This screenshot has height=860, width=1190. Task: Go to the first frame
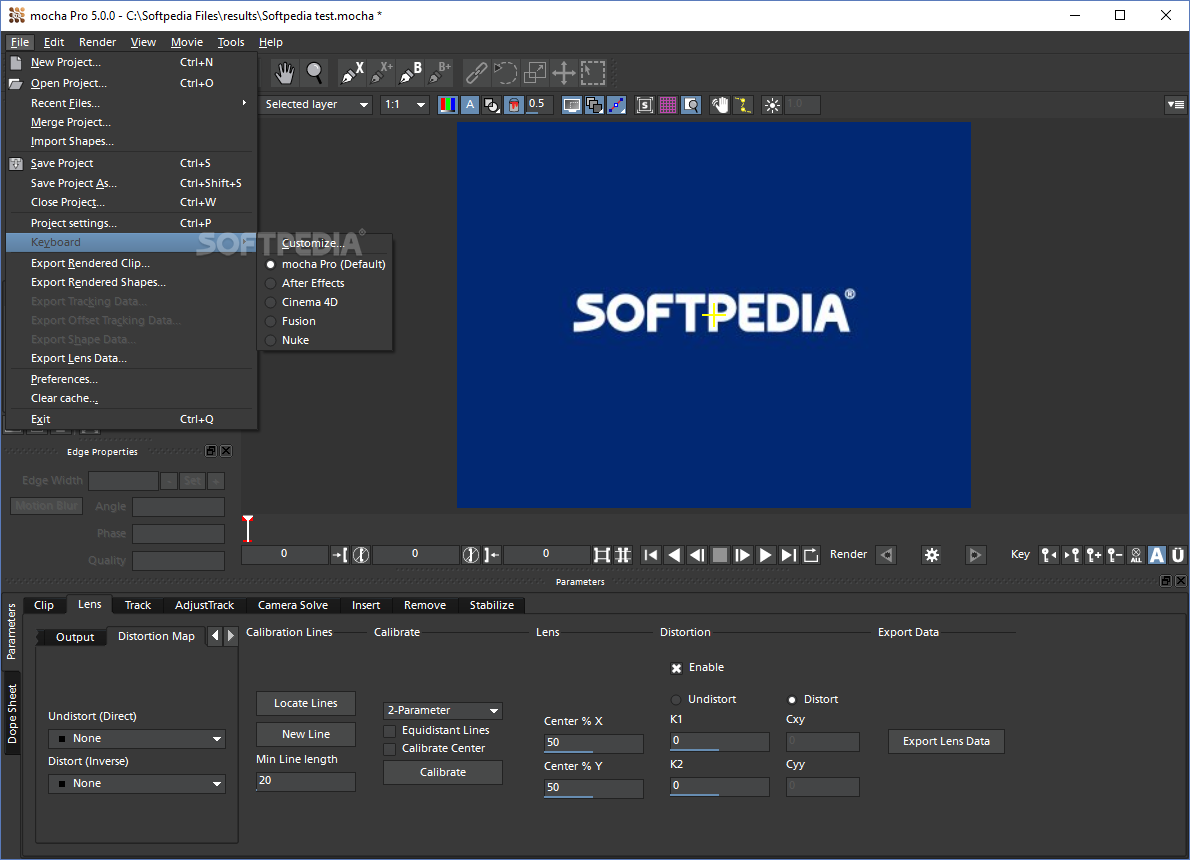(x=650, y=555)
